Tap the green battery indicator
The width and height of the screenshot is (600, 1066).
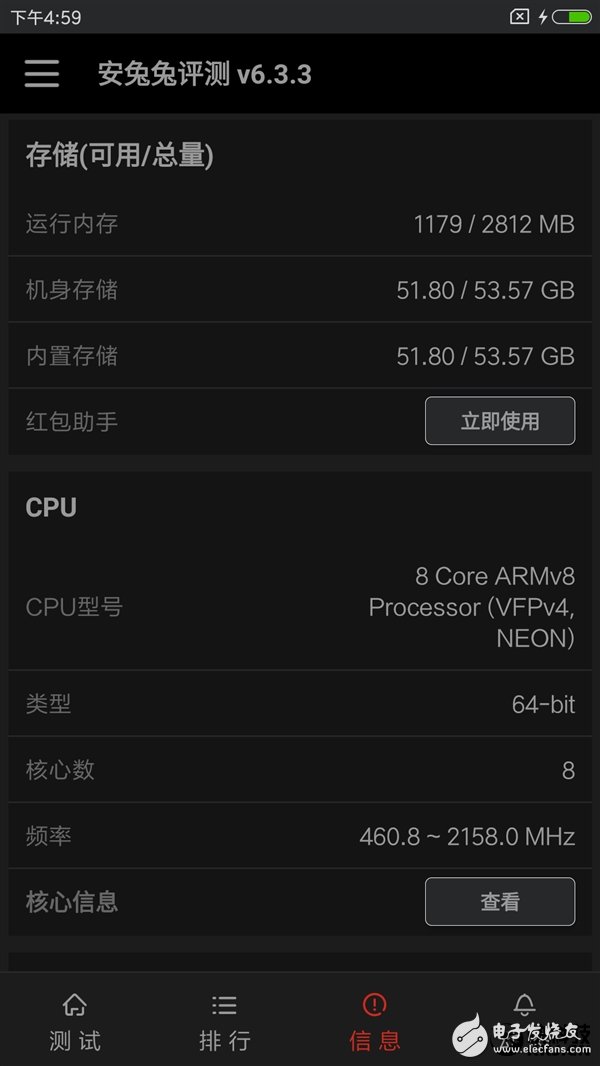pyautogui.click(x=572, y=15)
